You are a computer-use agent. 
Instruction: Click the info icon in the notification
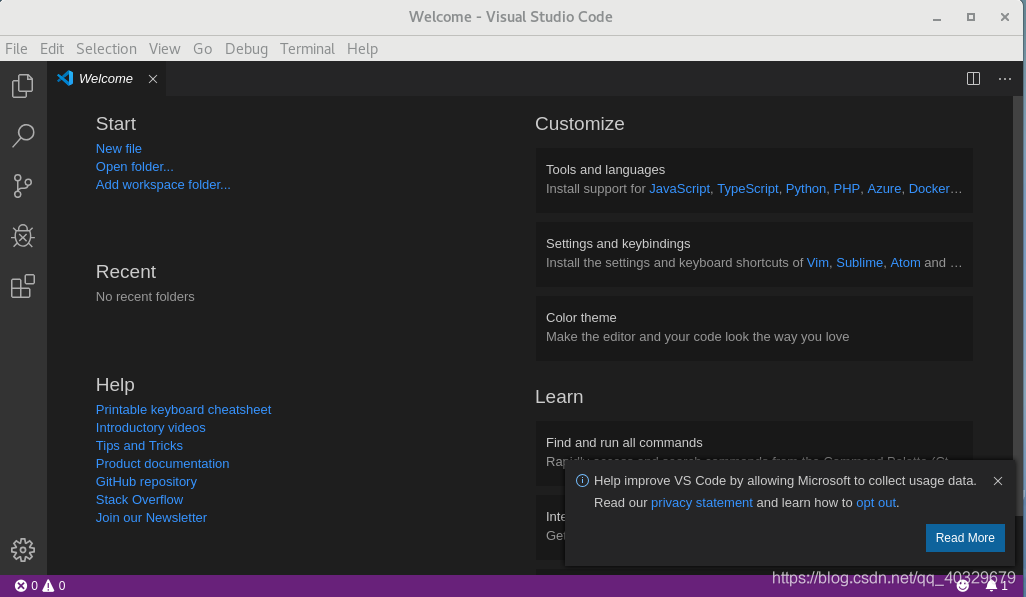point(582,481)
